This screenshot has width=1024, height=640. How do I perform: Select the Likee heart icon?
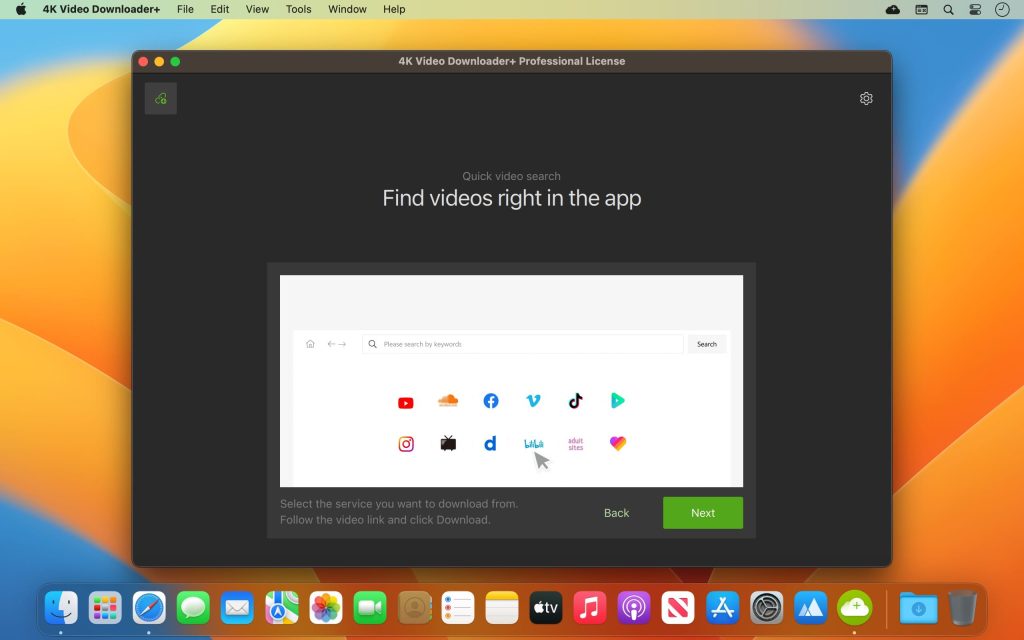[617, 443]
